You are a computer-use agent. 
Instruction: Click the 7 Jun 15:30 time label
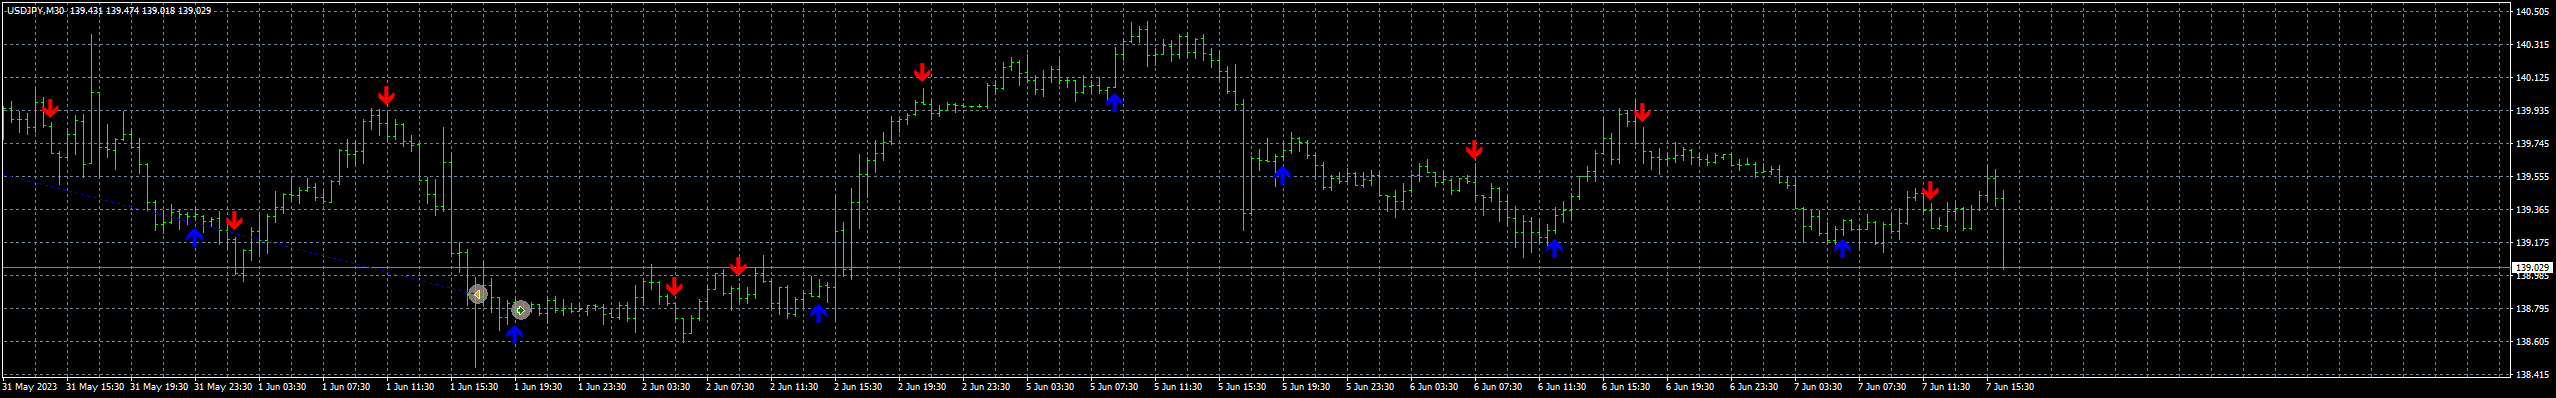(x=2010, y=387)
